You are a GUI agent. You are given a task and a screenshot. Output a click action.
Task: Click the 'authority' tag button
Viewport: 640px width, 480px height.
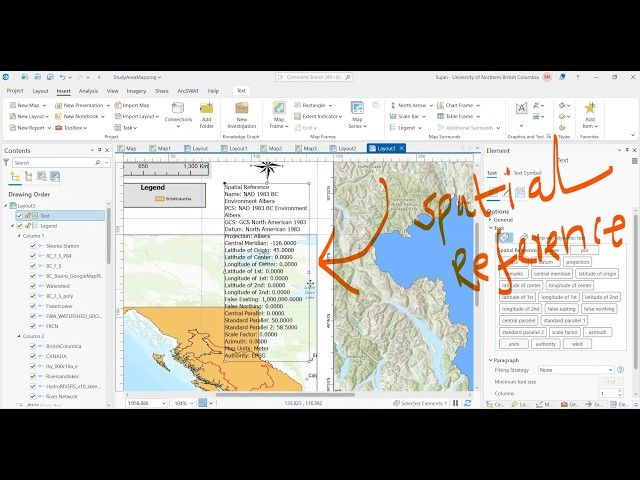[x=545, y=344]
